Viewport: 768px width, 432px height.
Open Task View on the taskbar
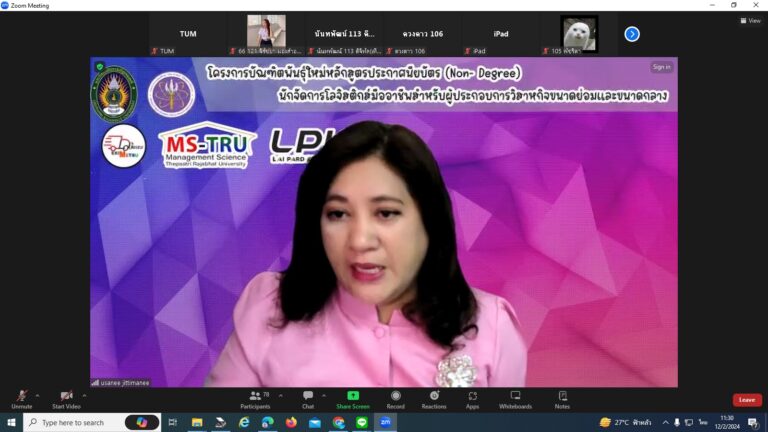(x=172, y=422)
